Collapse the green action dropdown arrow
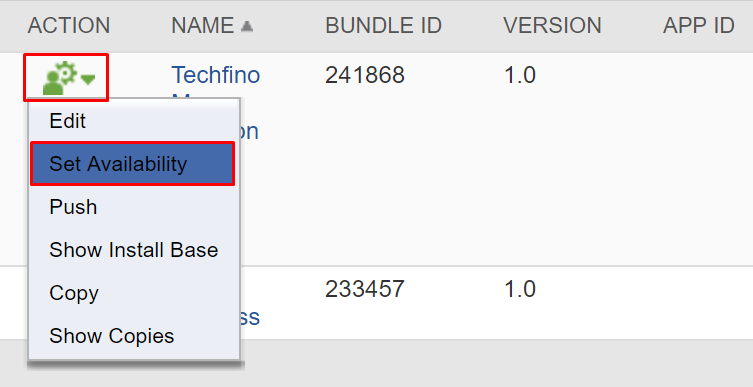Screen dimensions: 753x387 (x=88, y=80)
